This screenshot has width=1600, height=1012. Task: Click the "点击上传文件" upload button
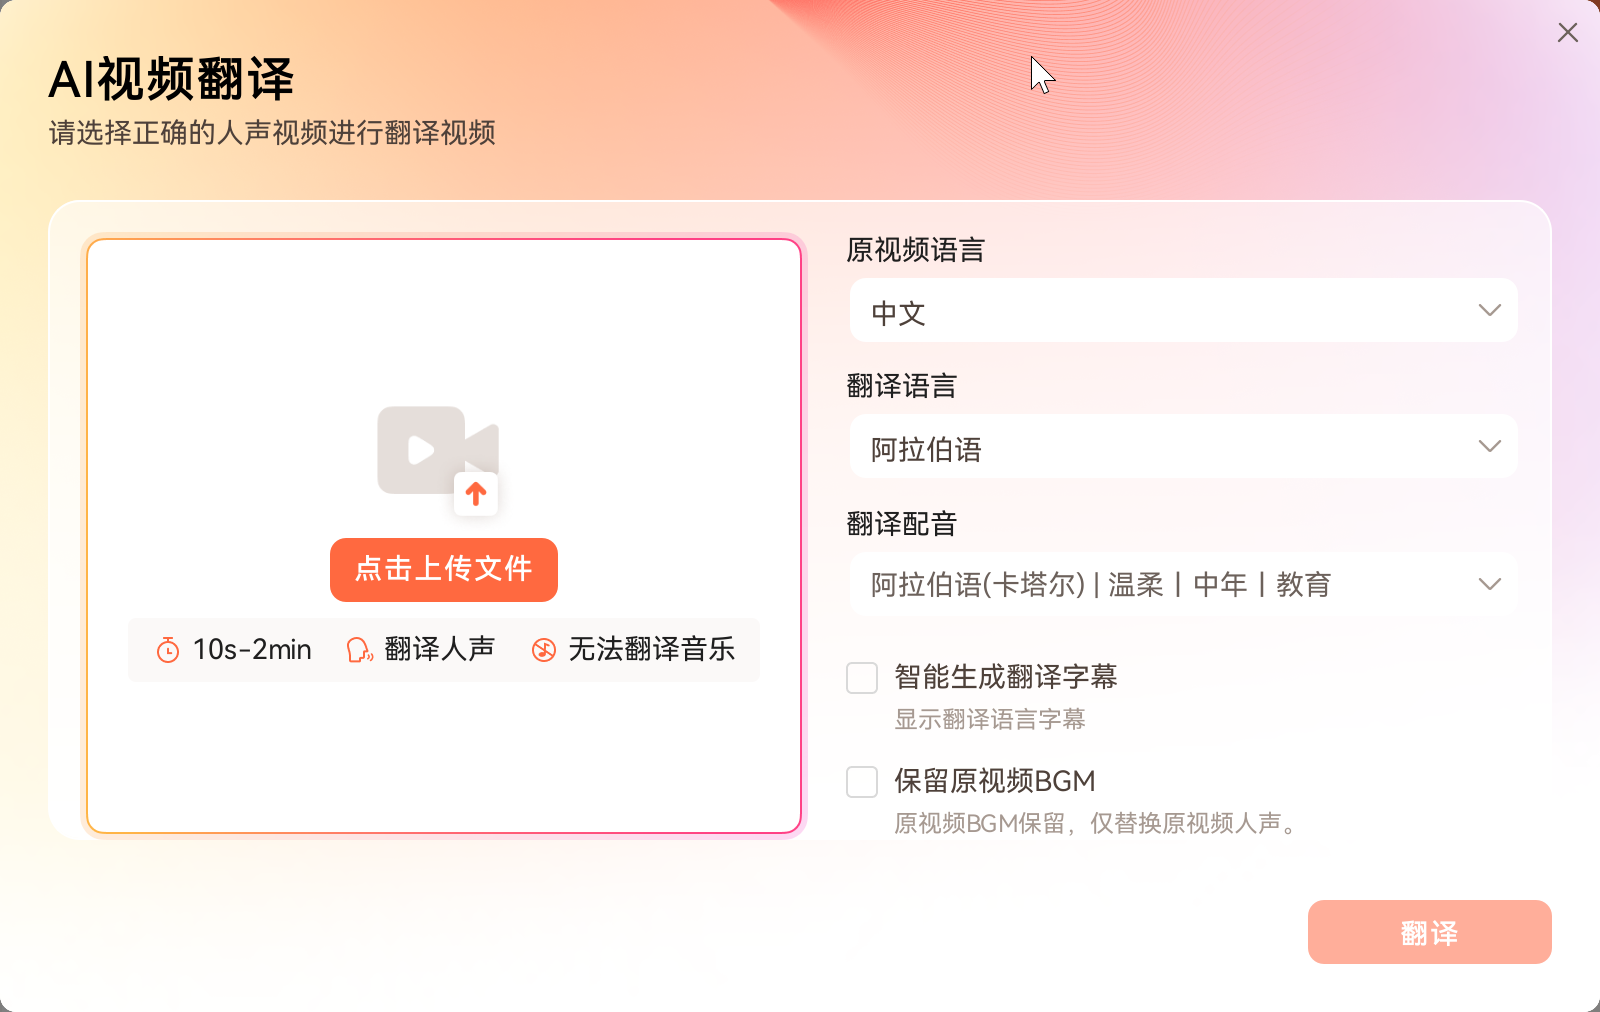pos(443,570)
